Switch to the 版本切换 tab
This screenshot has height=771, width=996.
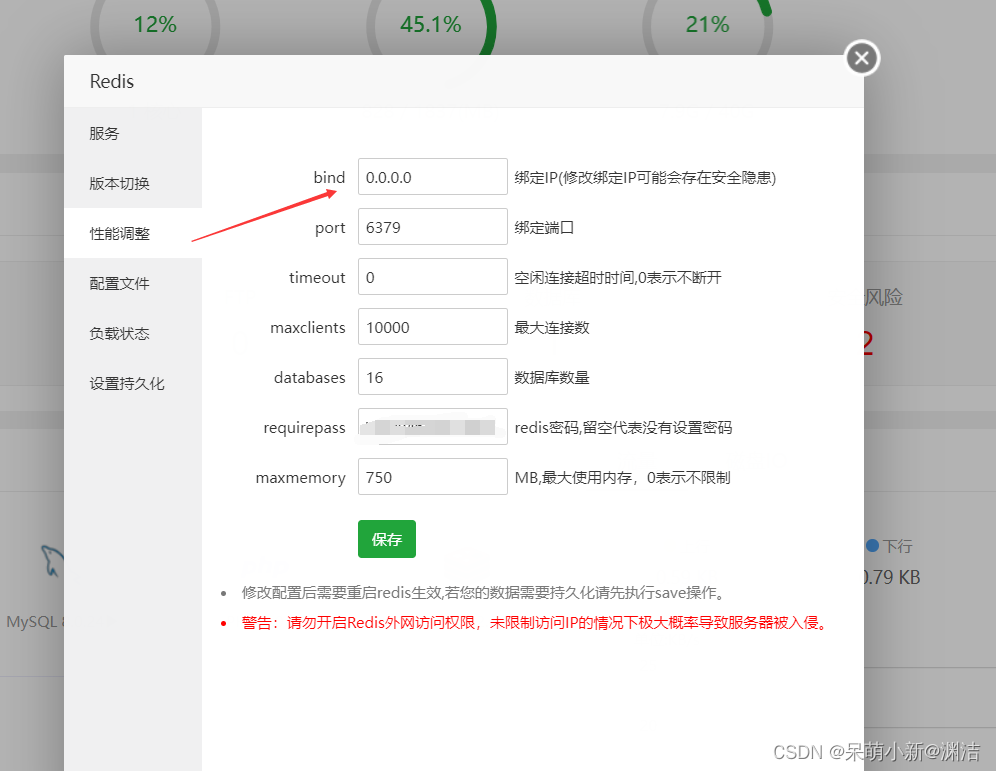pyautogui.click(x=133, y=184)
